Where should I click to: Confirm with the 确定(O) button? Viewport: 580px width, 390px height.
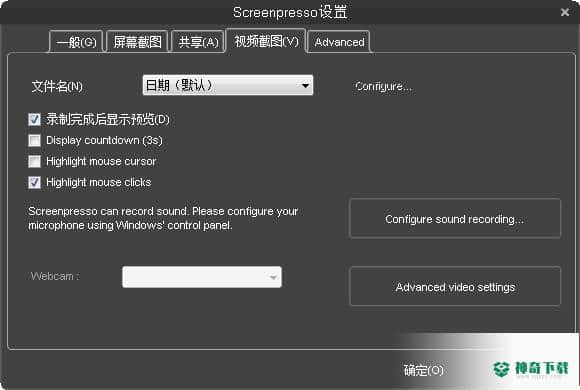click(x=424, y=370)
